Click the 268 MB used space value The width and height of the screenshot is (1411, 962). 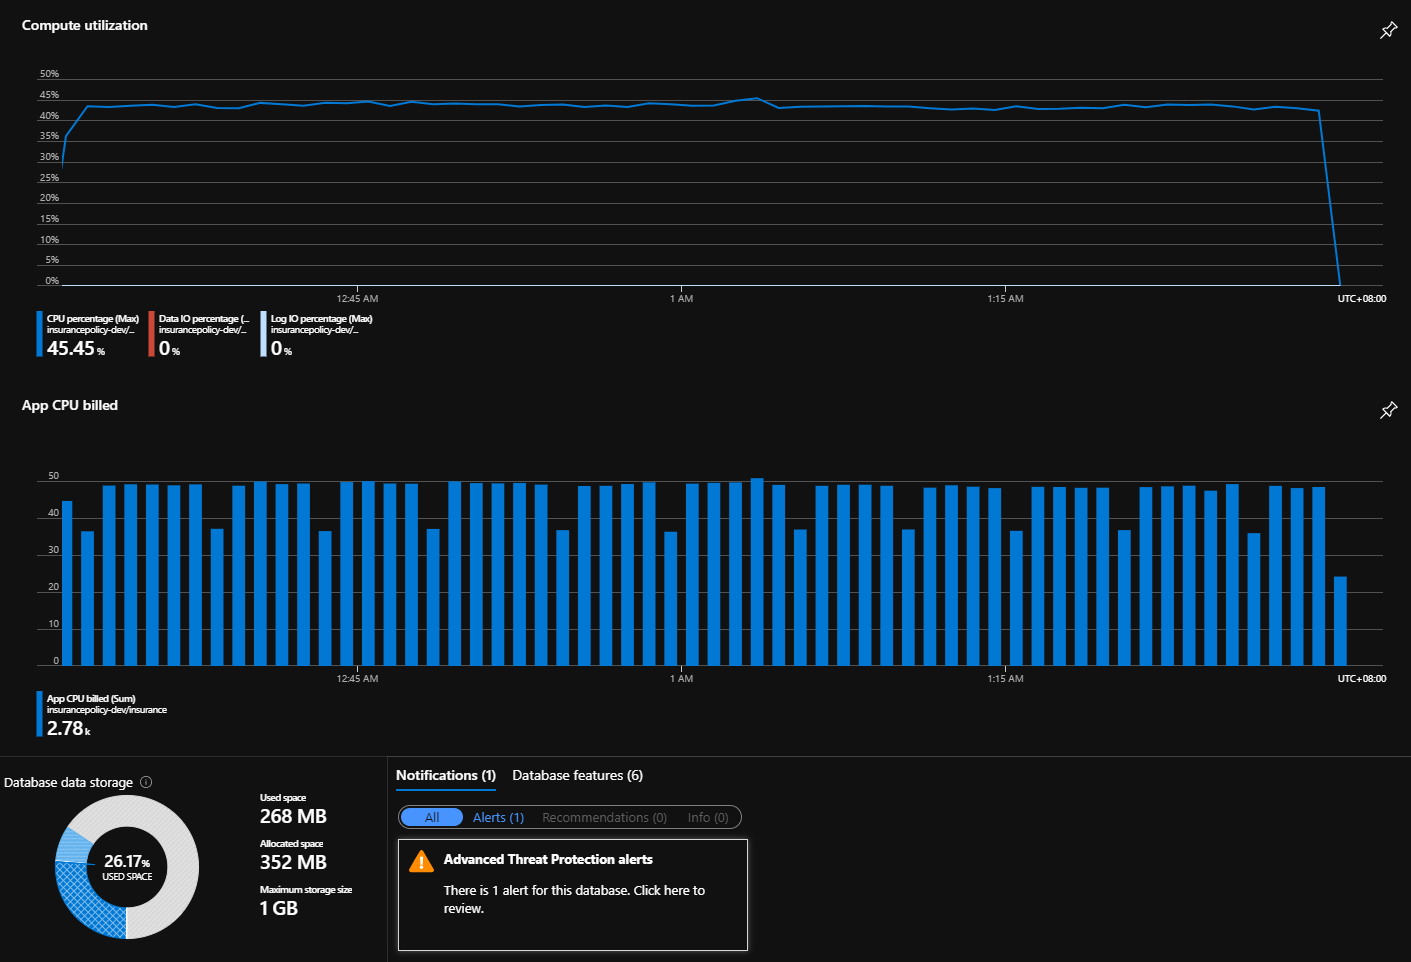click(293, 816)
